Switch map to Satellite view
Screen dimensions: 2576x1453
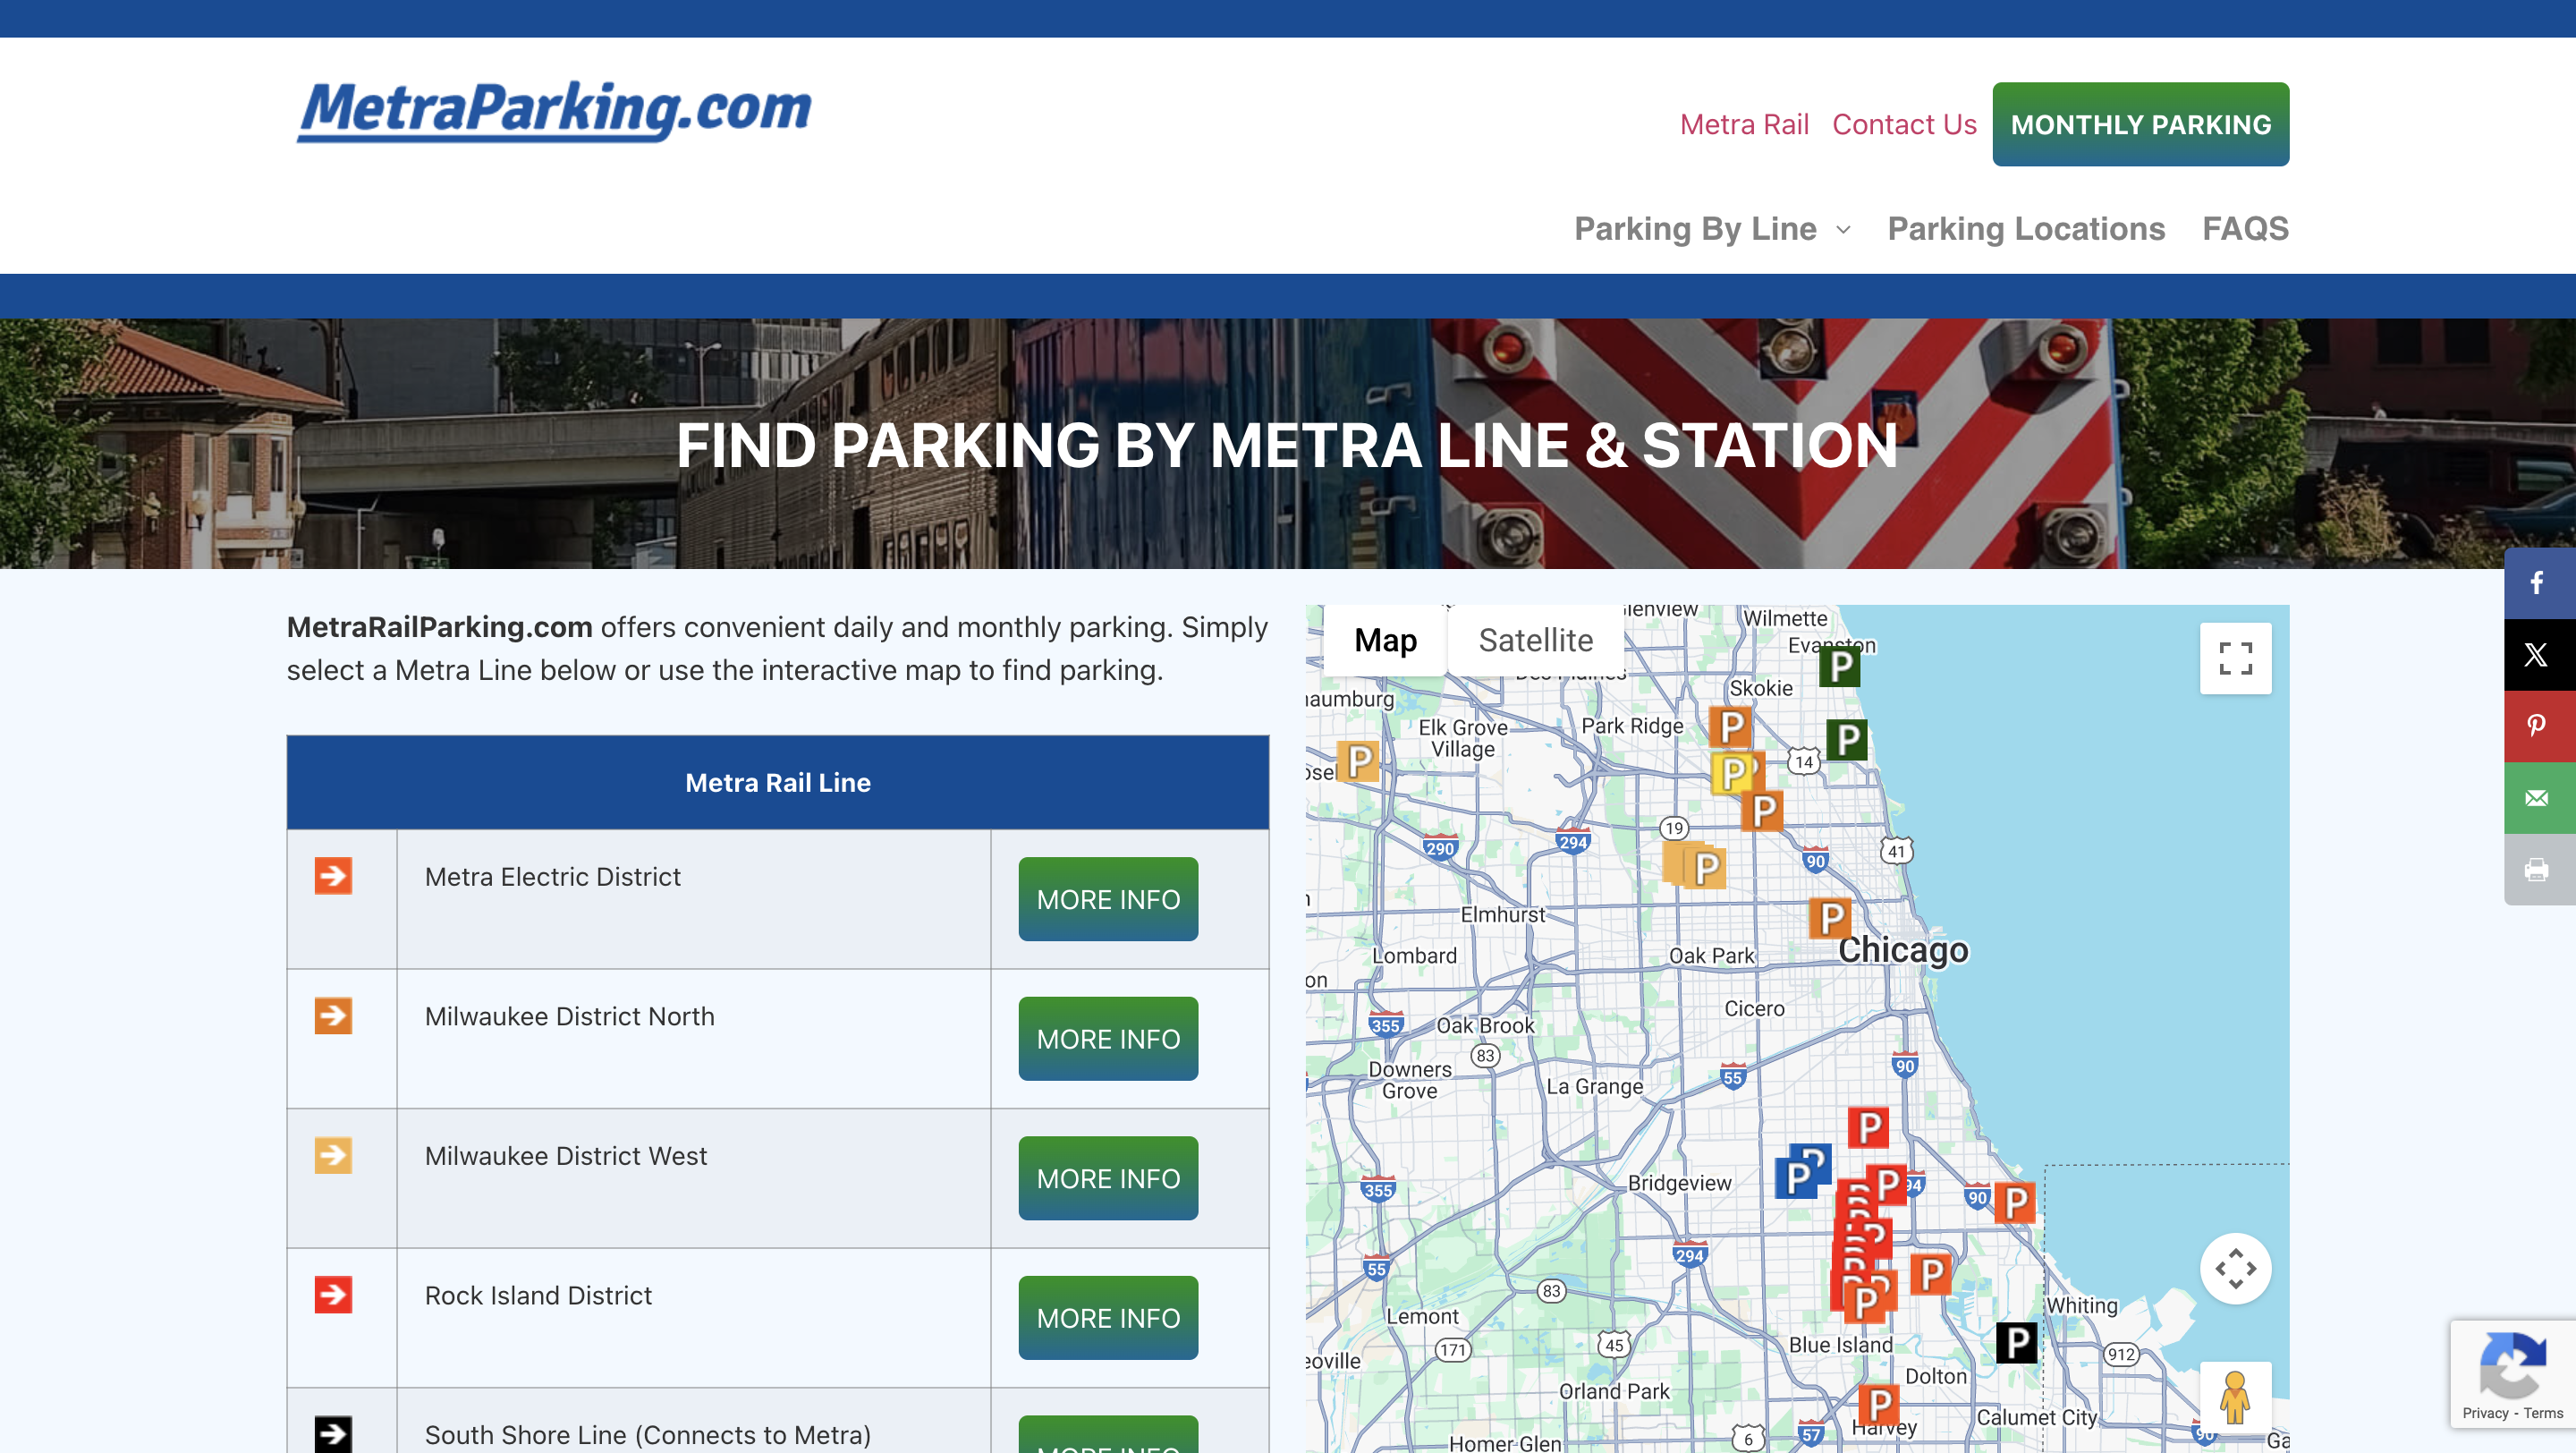point(1535,640)
